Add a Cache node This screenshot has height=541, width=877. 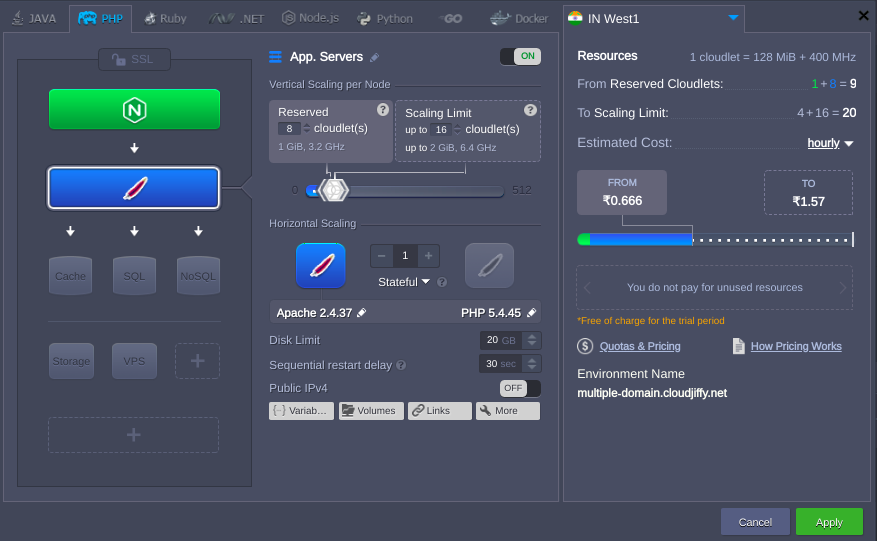coord(70,276)
